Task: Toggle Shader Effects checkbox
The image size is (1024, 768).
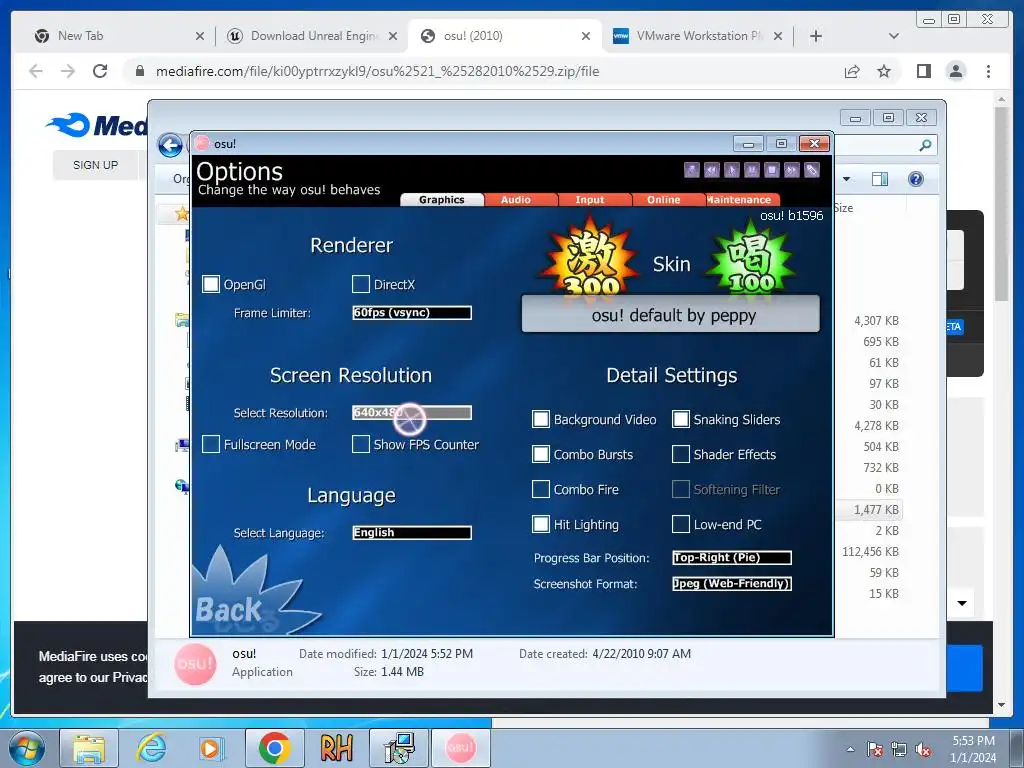Action: 680,454
